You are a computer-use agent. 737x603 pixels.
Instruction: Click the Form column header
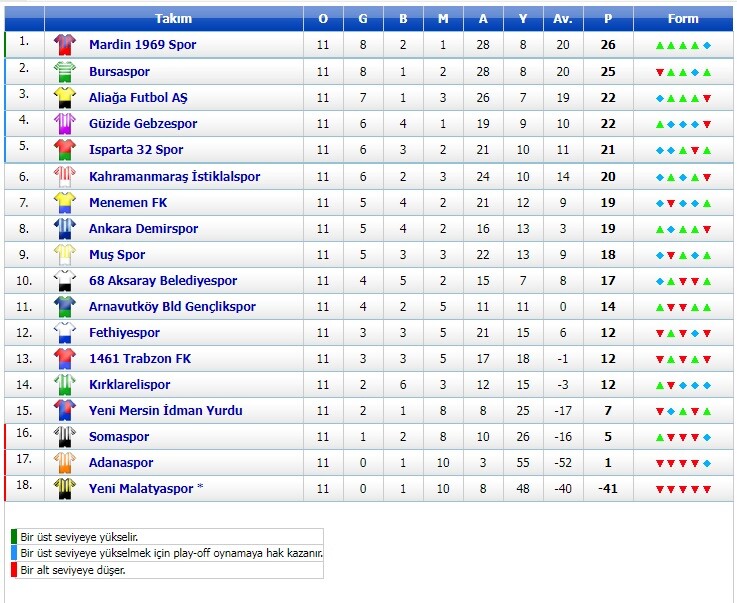pos(683,19)
